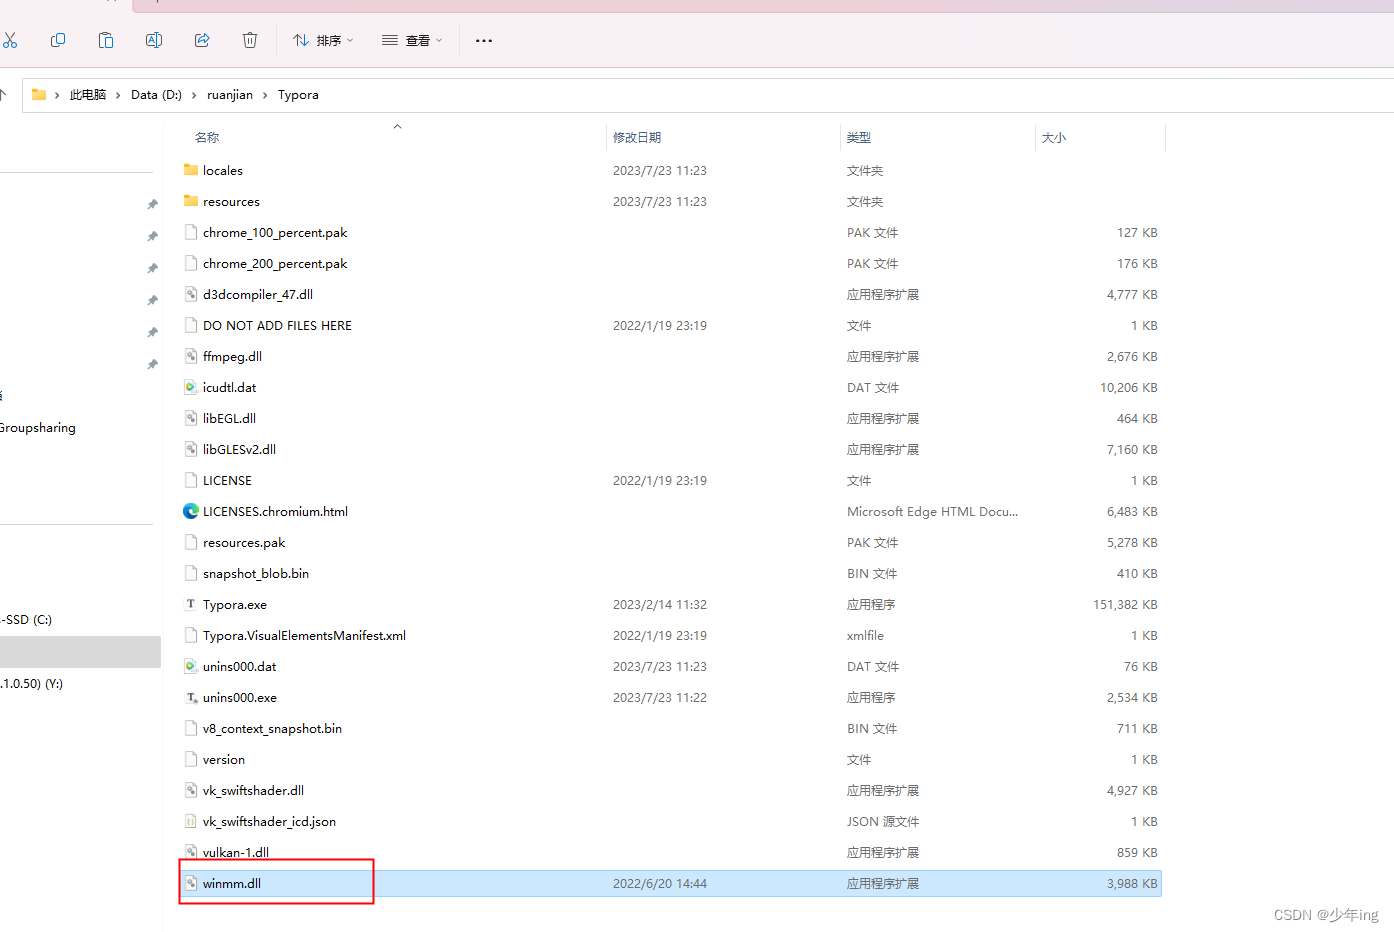Select the version file
This screenshot has height=932, width=1394.
pyautogui.click(x=223, y=760)
